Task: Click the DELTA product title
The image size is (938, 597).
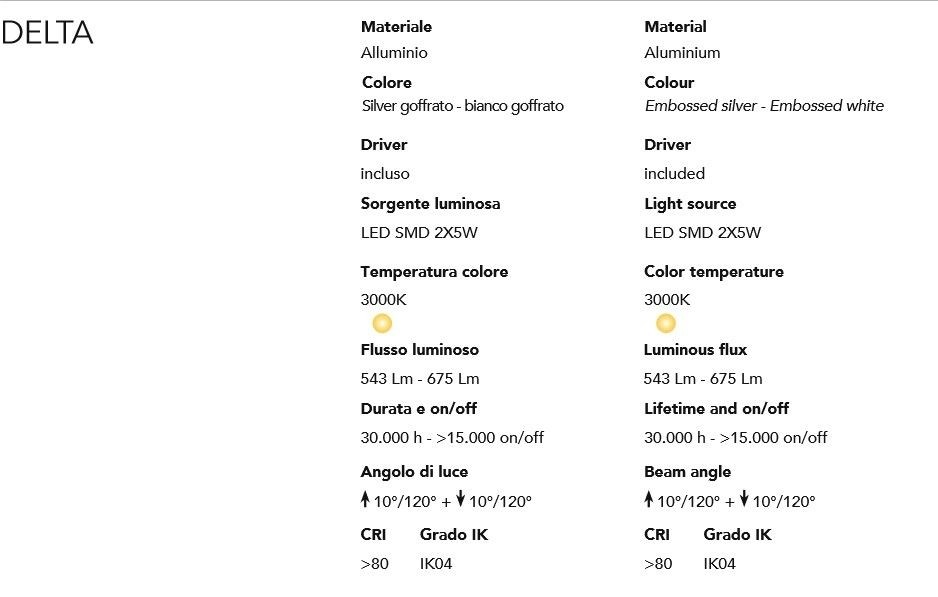Action: click(x=48, y=33)
